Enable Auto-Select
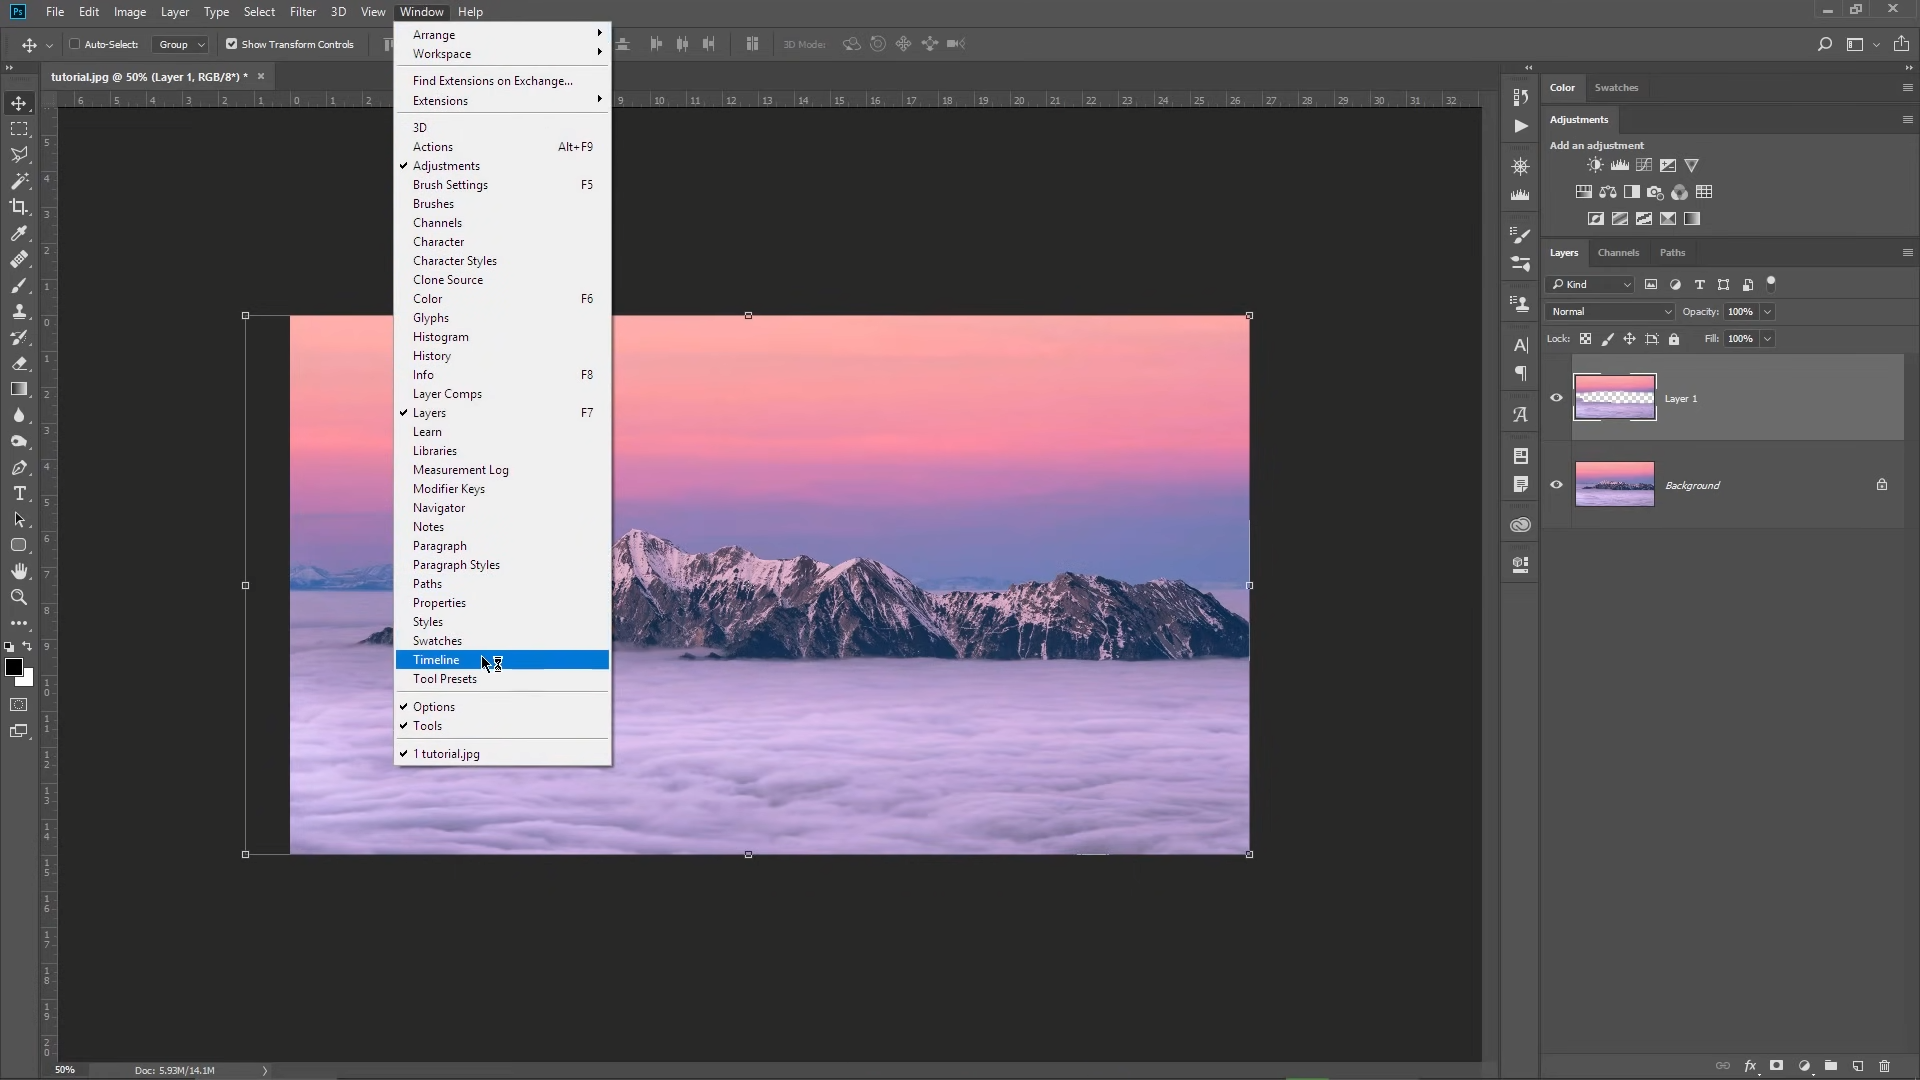The height and width of the screenshot is (1080, 1920). coord(75,44)
